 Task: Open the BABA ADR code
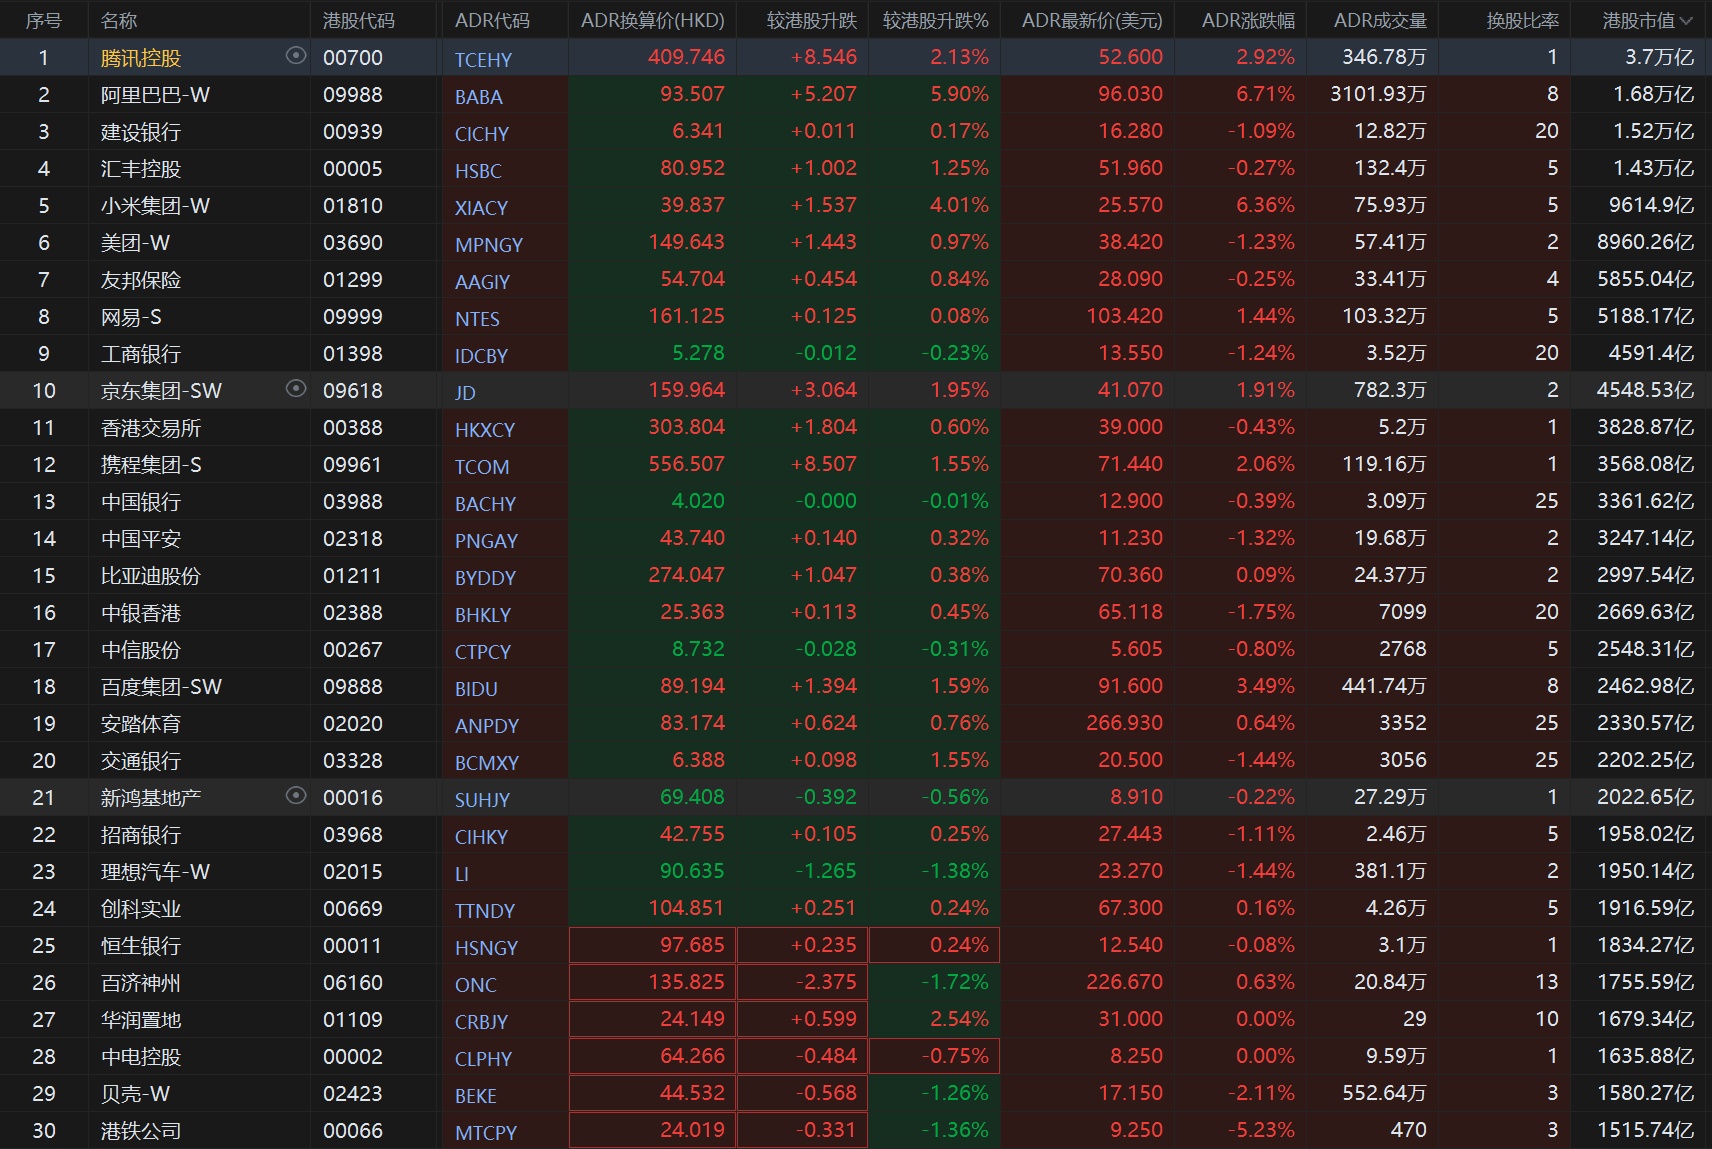tap(479, 97)
